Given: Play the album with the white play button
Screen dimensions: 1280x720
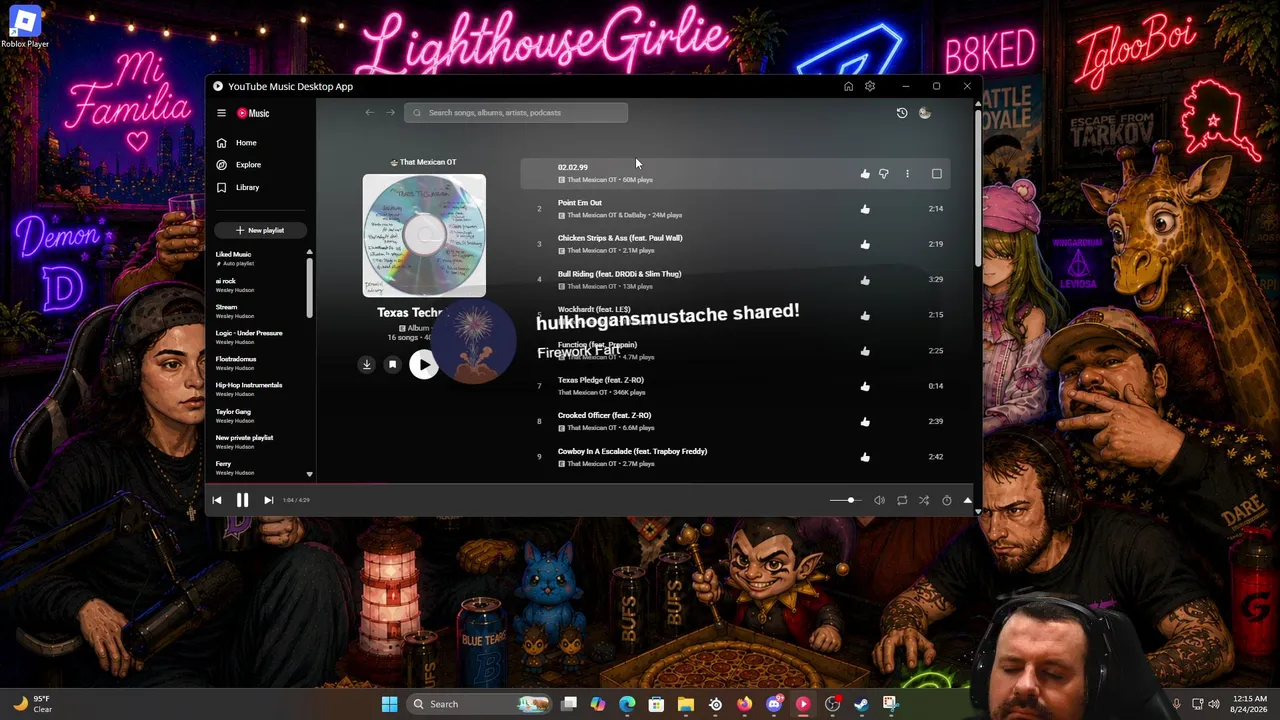Looking at the screenshot, I should [424, 365].
